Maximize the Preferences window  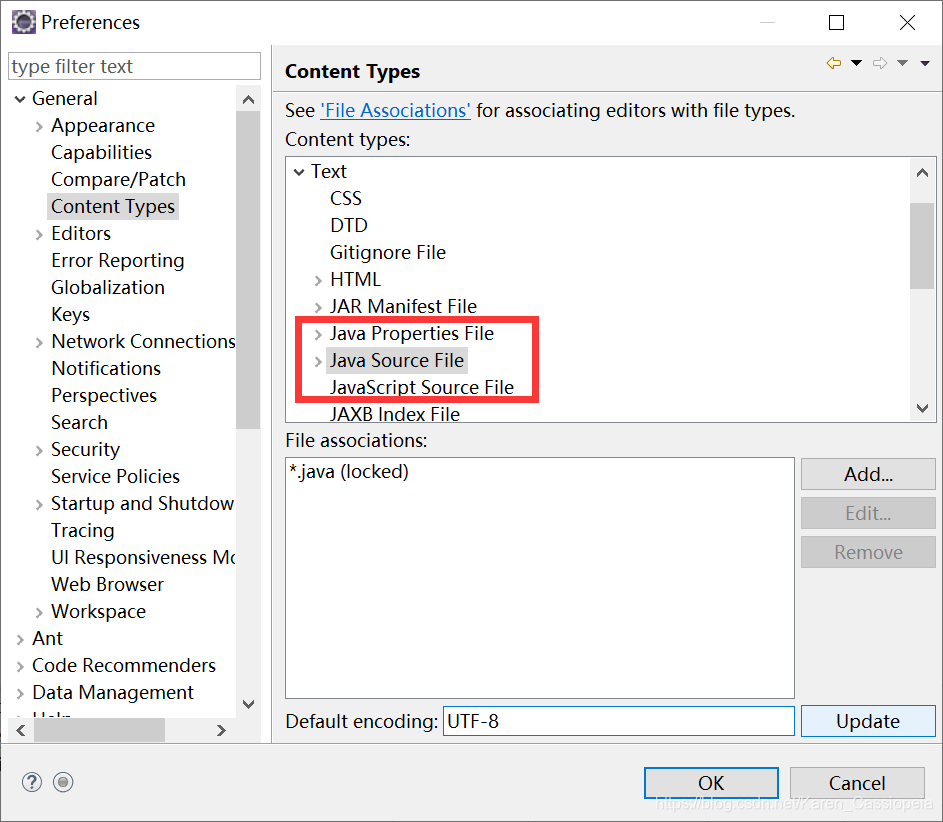point(836,22)
